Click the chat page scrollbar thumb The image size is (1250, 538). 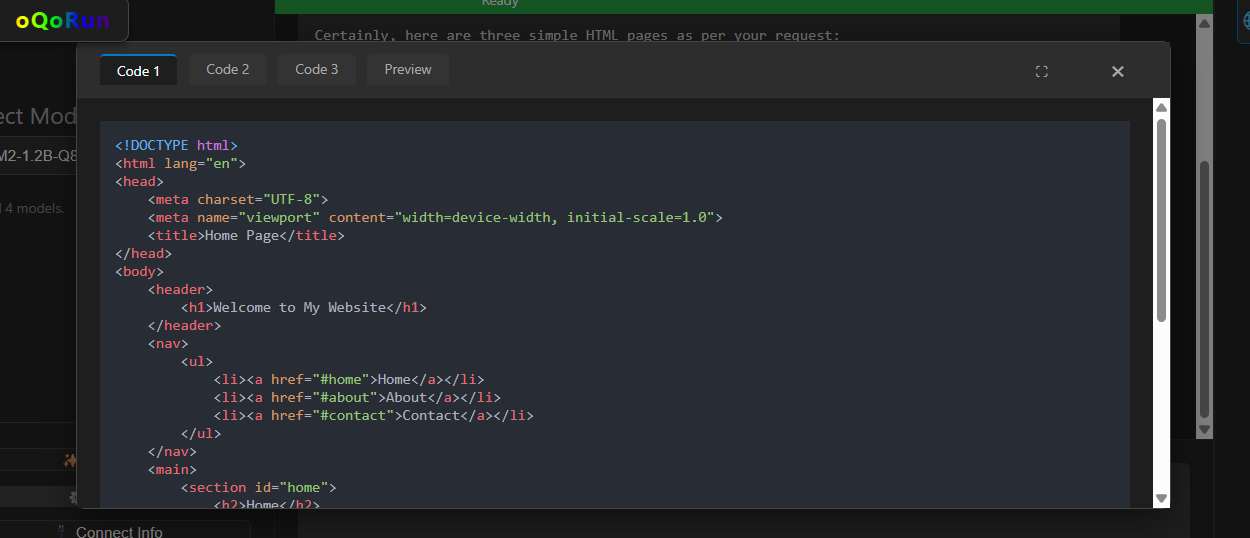tap(1205, 290)
